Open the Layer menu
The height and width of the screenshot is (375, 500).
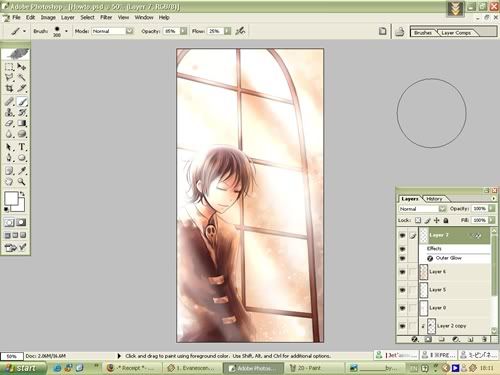point(67,17)
